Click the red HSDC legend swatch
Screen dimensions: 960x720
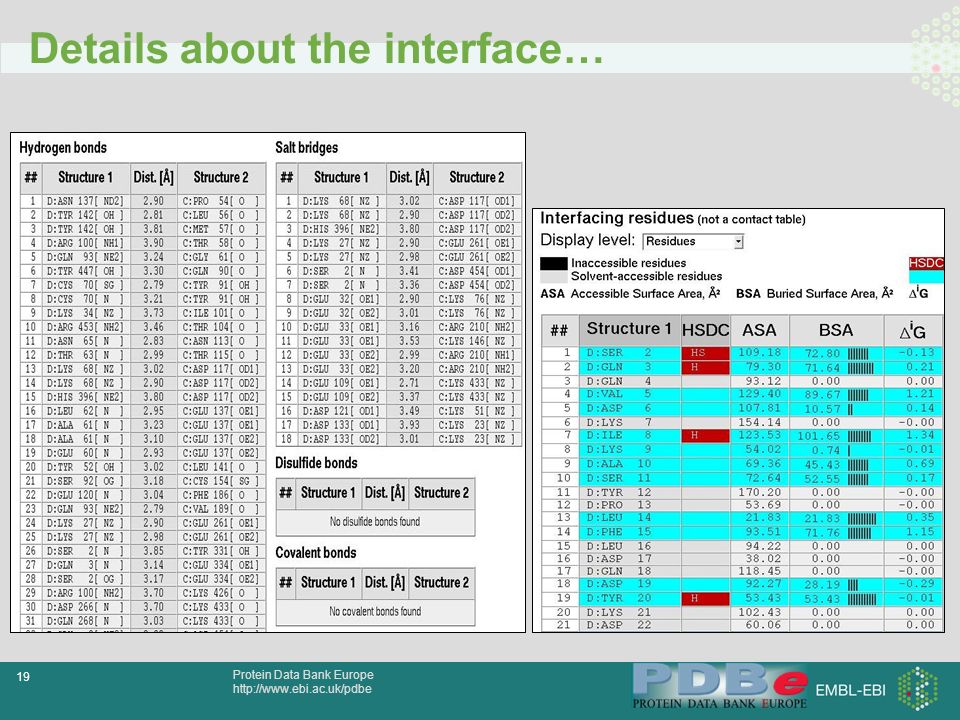click(x=926, y=263)
